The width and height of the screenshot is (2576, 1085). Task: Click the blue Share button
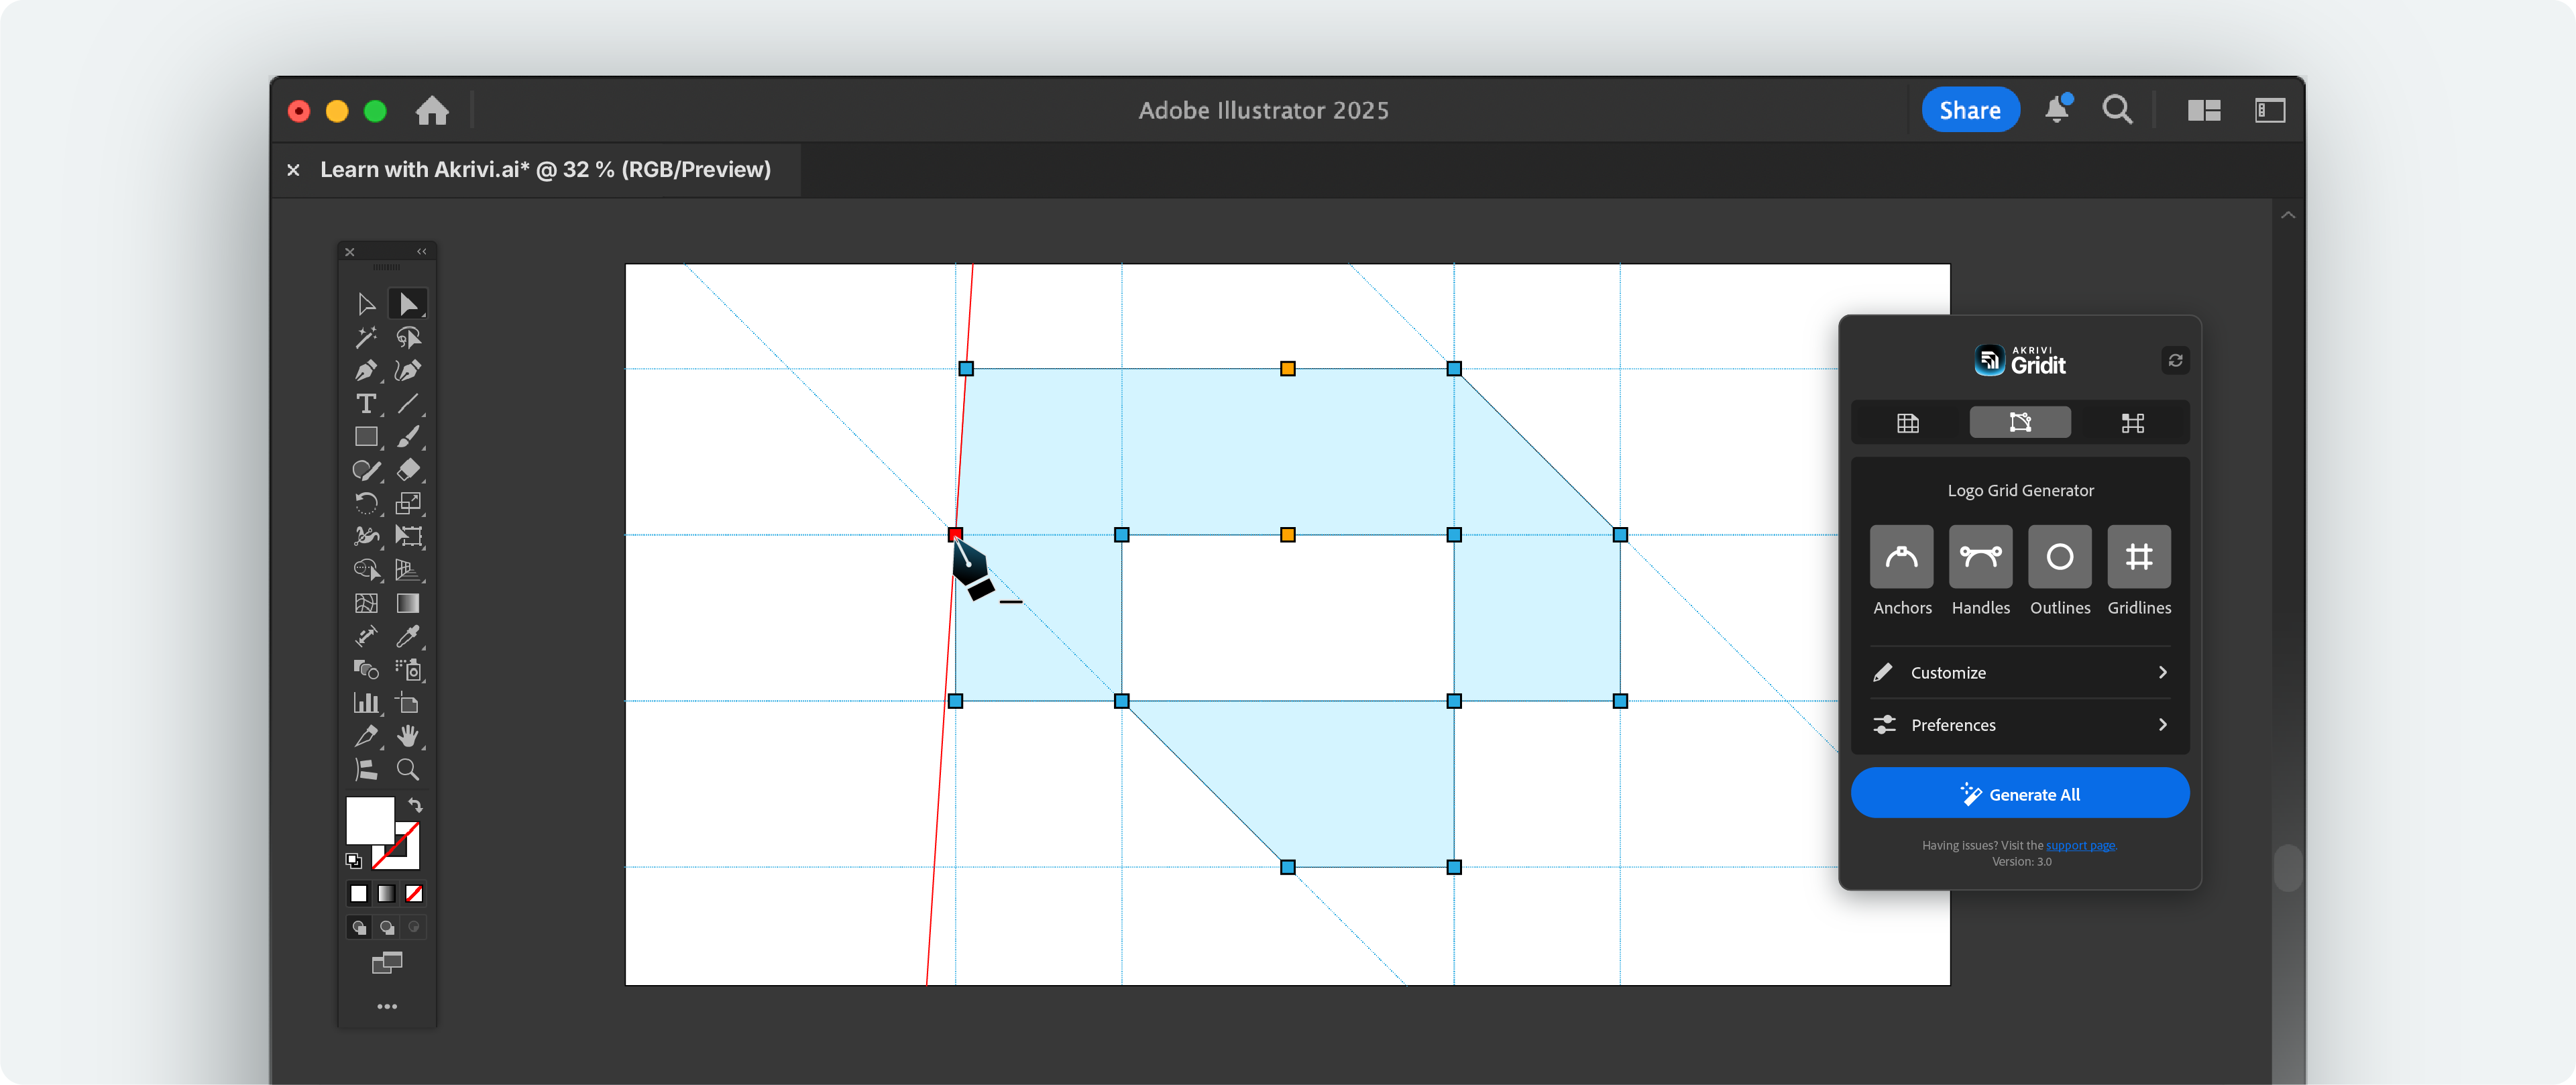1970,110
